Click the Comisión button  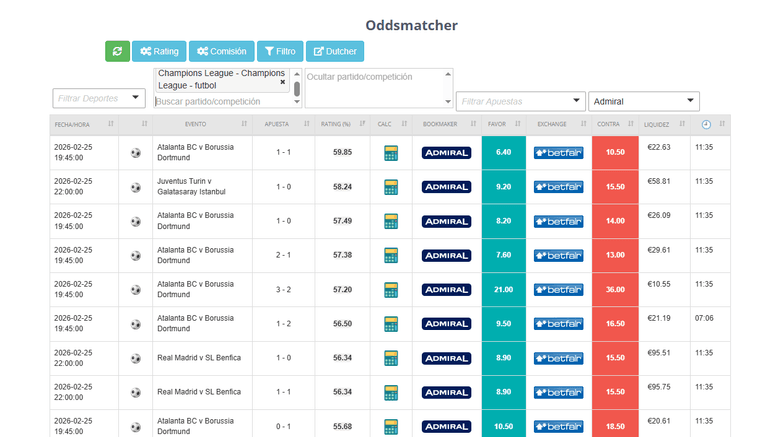pos(221,51)
